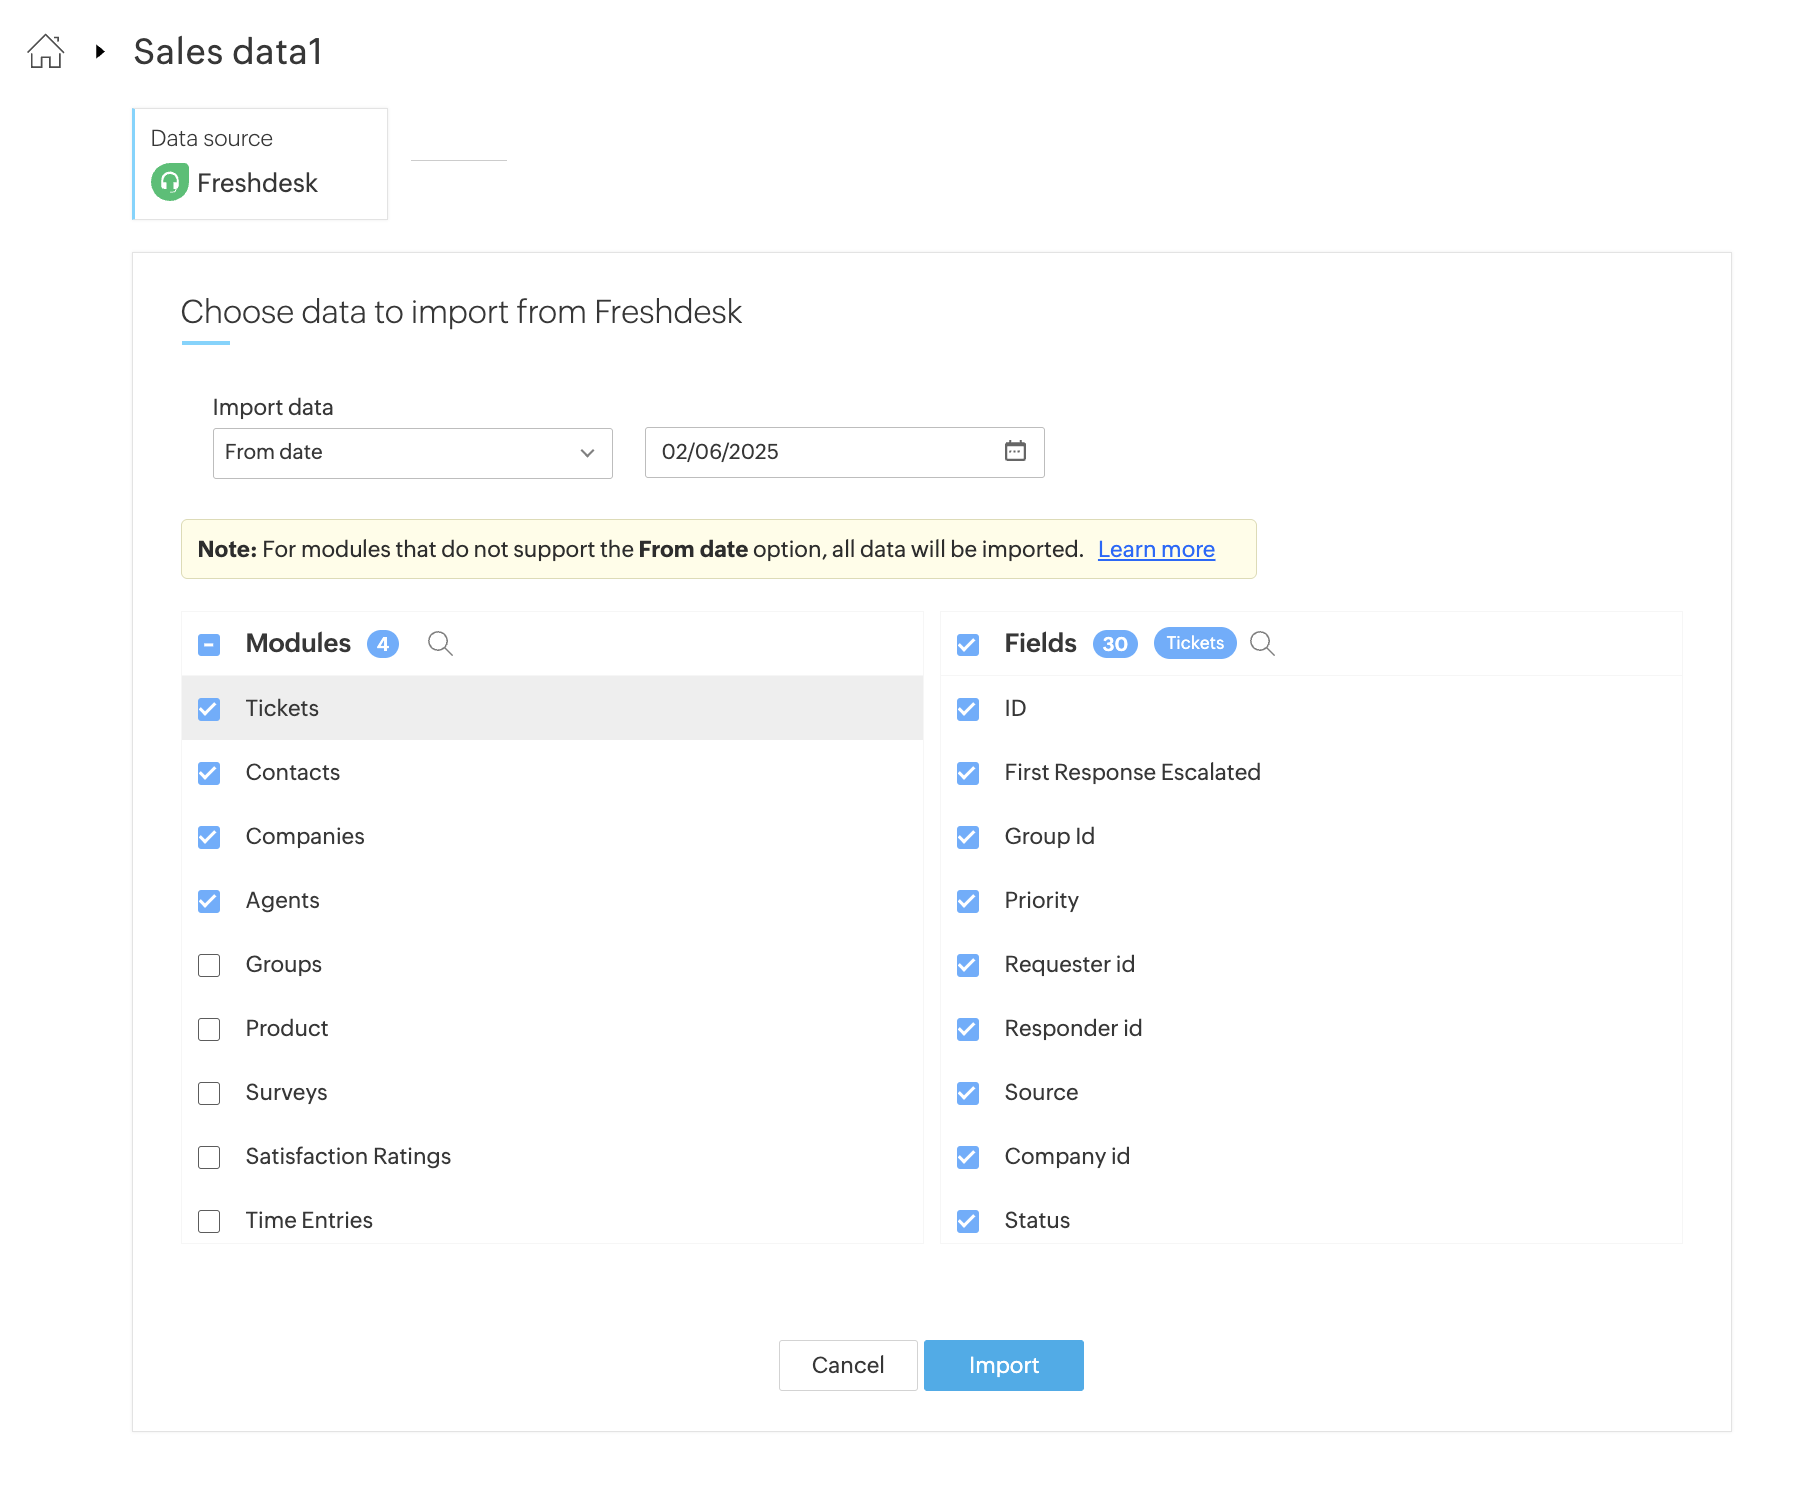Image resolution: width=1794 pixels, height=1486 pixels.
Task: Open the Learn more link
Action: (1156, 549)
